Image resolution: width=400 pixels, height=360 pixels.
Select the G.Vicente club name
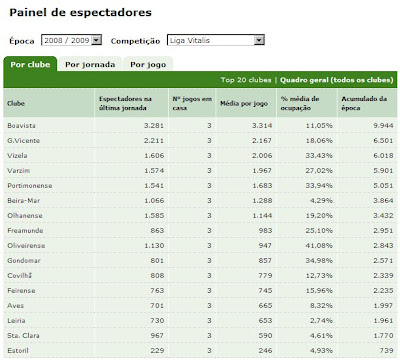(x=23, y=141)
